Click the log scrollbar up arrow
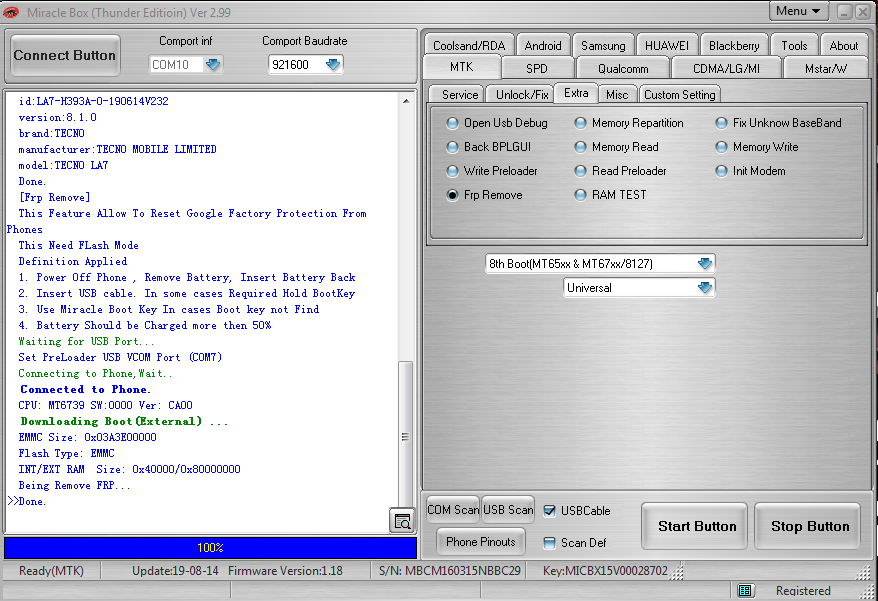This screenshot has height=601, width=878. point(406,101)
